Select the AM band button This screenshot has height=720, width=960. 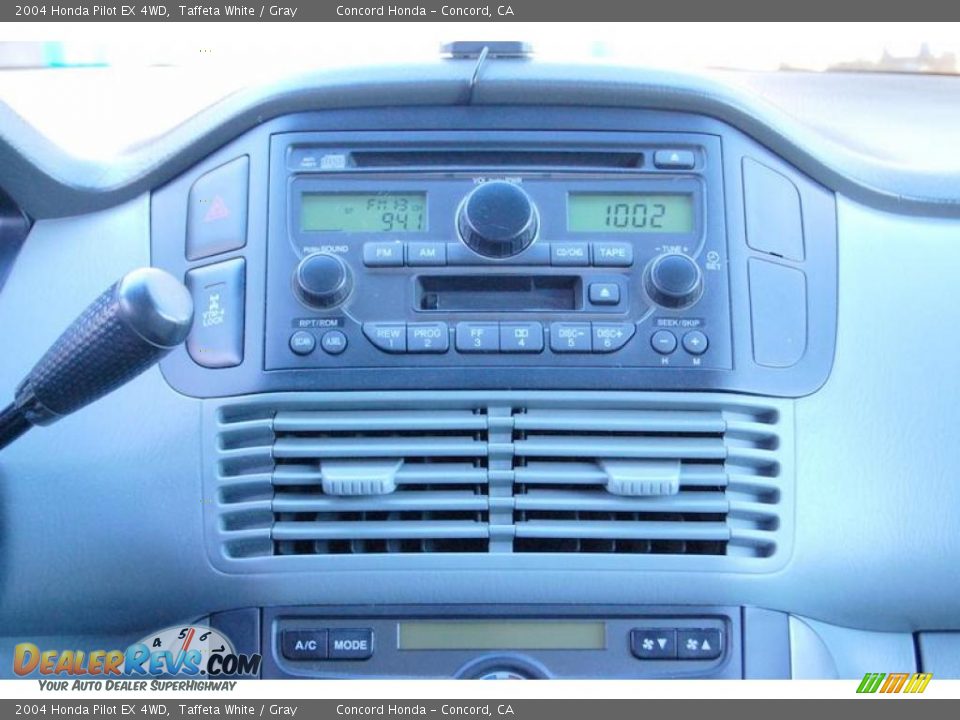tap(427, 252)
